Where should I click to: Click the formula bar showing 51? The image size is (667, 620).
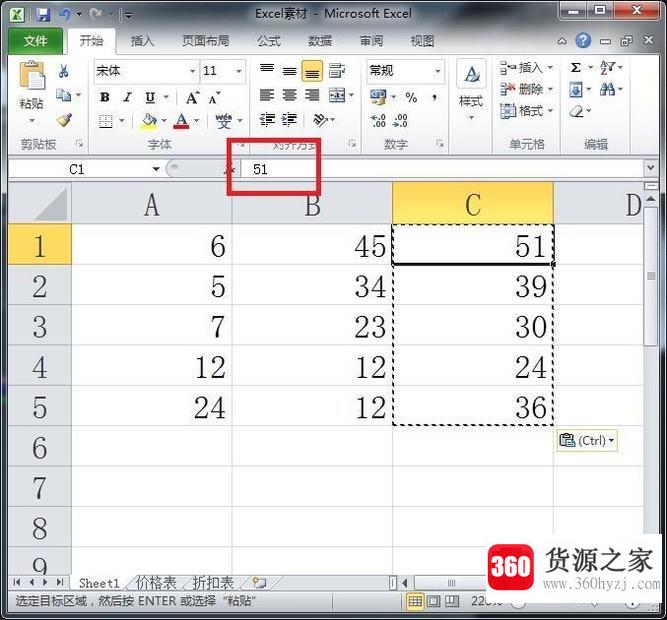coord(442,169)
